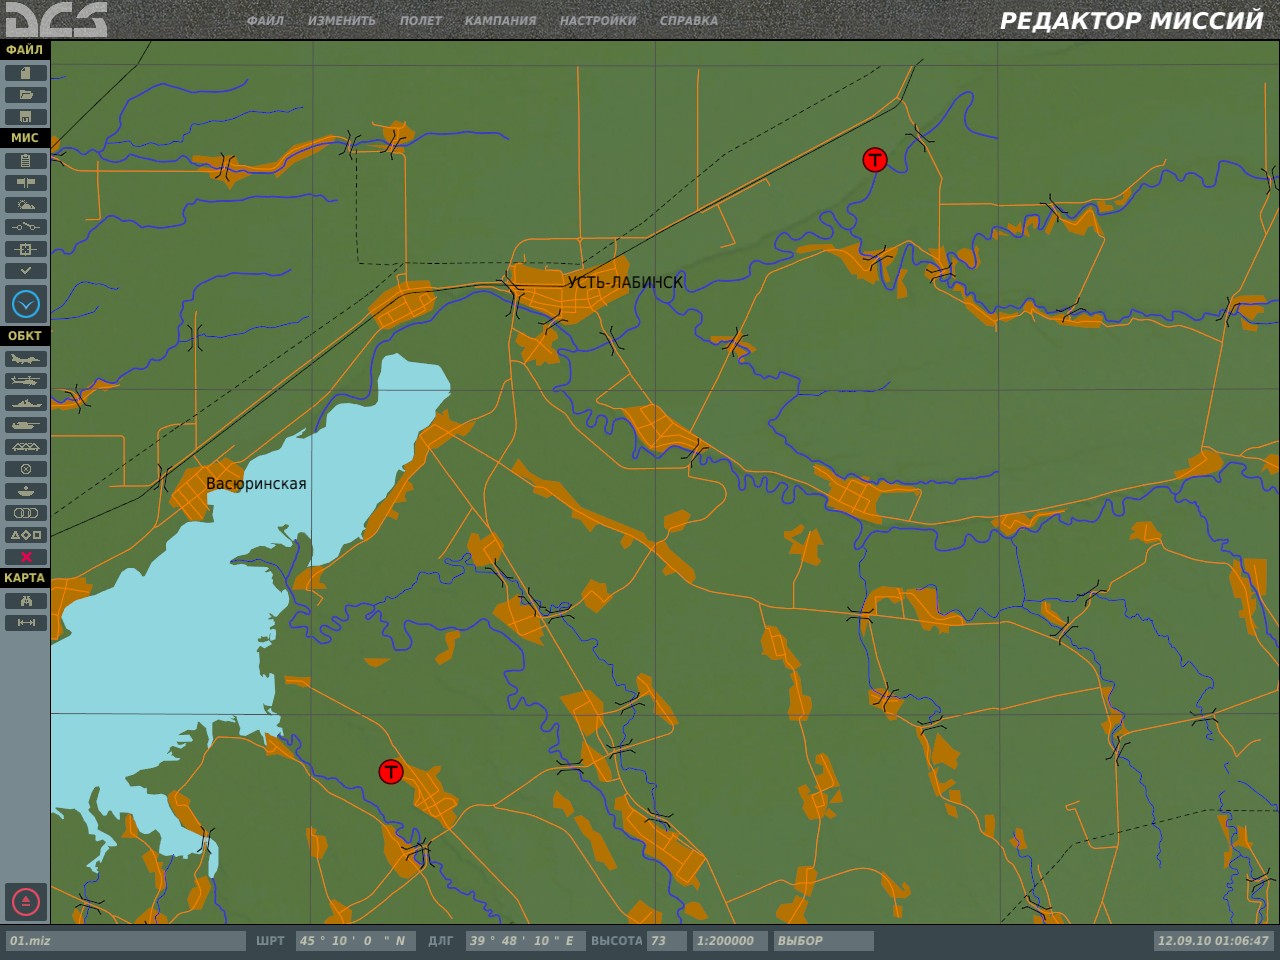Click the red X delete object button

[x=26, y=557]
